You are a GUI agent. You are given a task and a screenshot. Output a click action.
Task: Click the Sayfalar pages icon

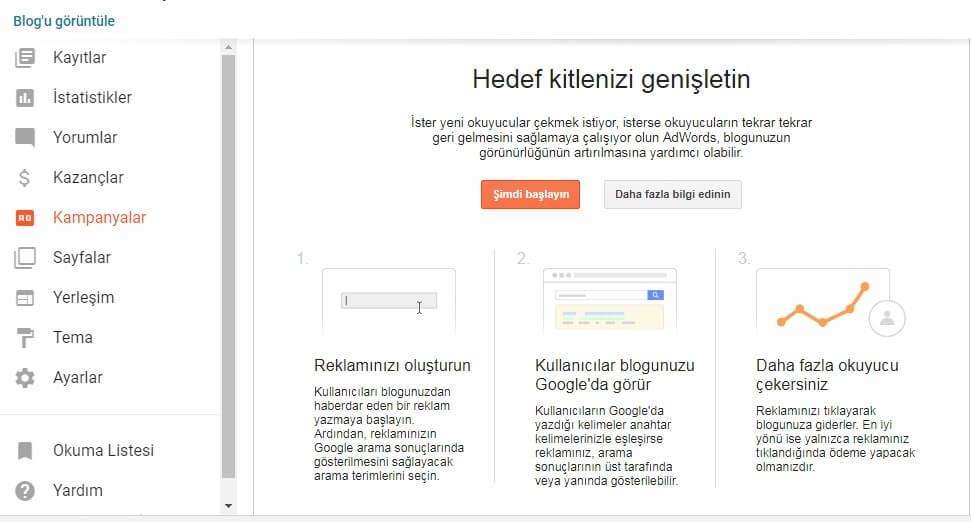pyautogui.click(x=25, y=258)
